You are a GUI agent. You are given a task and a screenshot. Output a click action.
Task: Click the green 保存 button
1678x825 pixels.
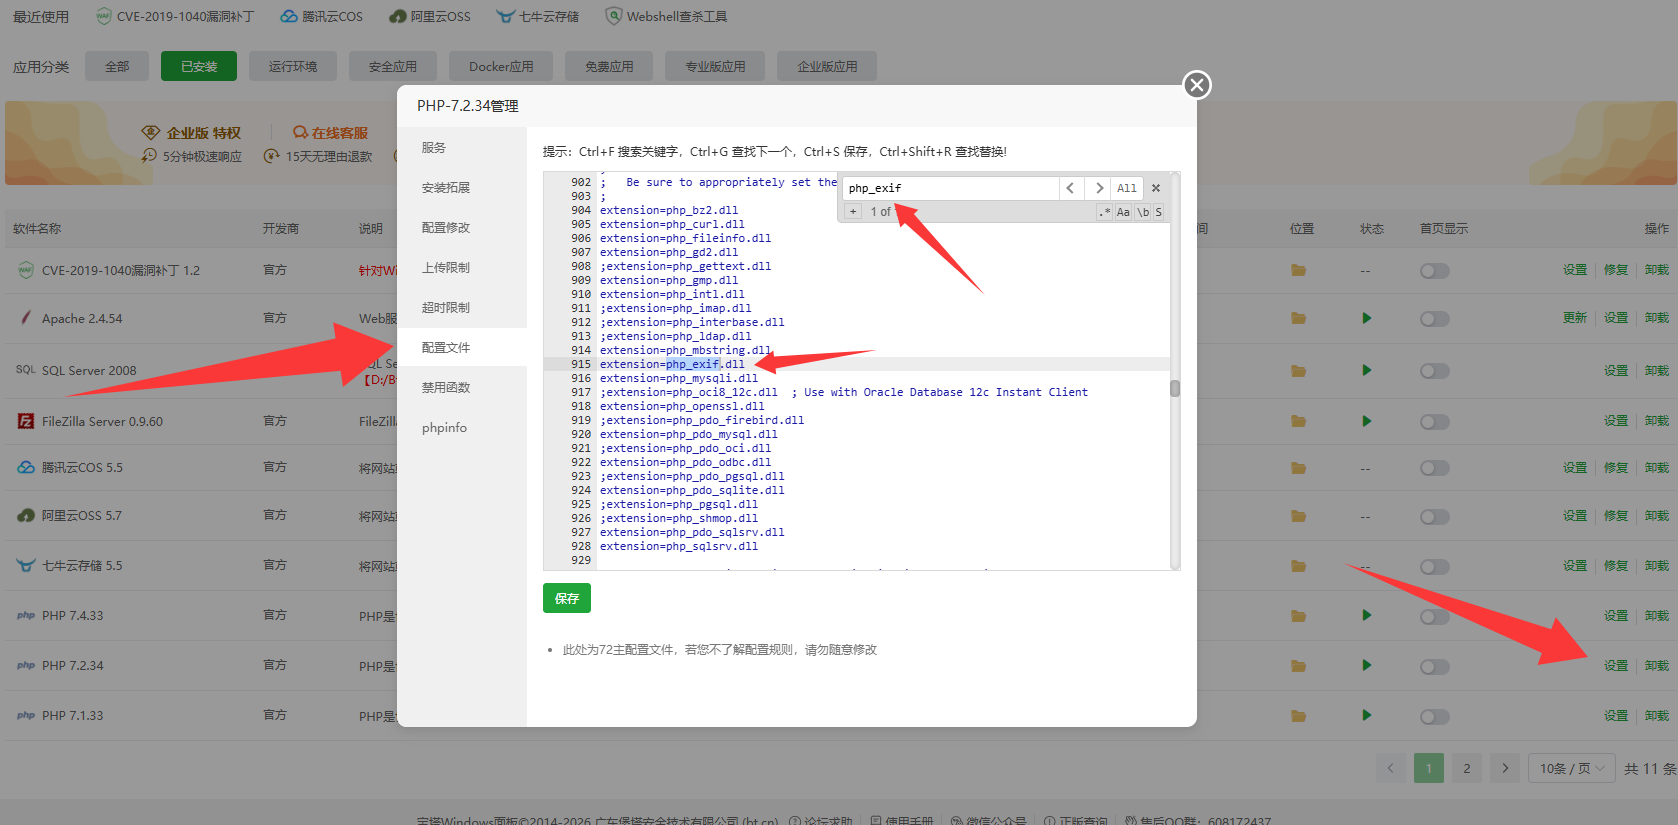567,598
